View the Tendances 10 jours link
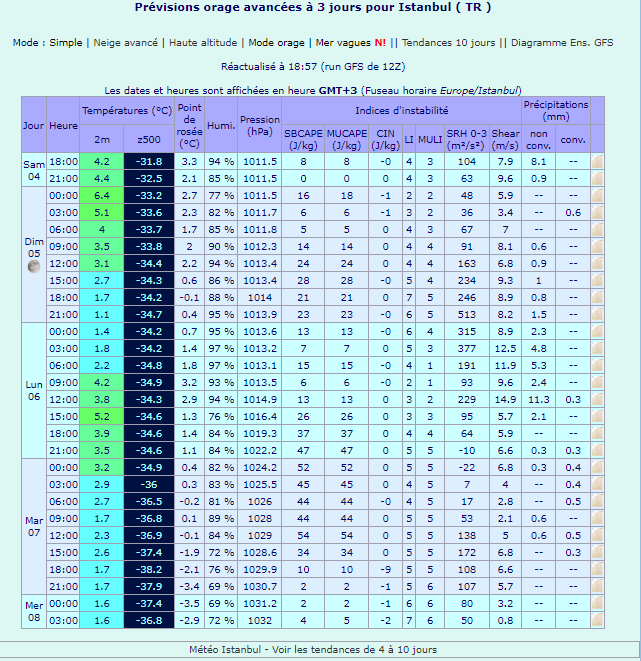 click(x=448, y=43)
